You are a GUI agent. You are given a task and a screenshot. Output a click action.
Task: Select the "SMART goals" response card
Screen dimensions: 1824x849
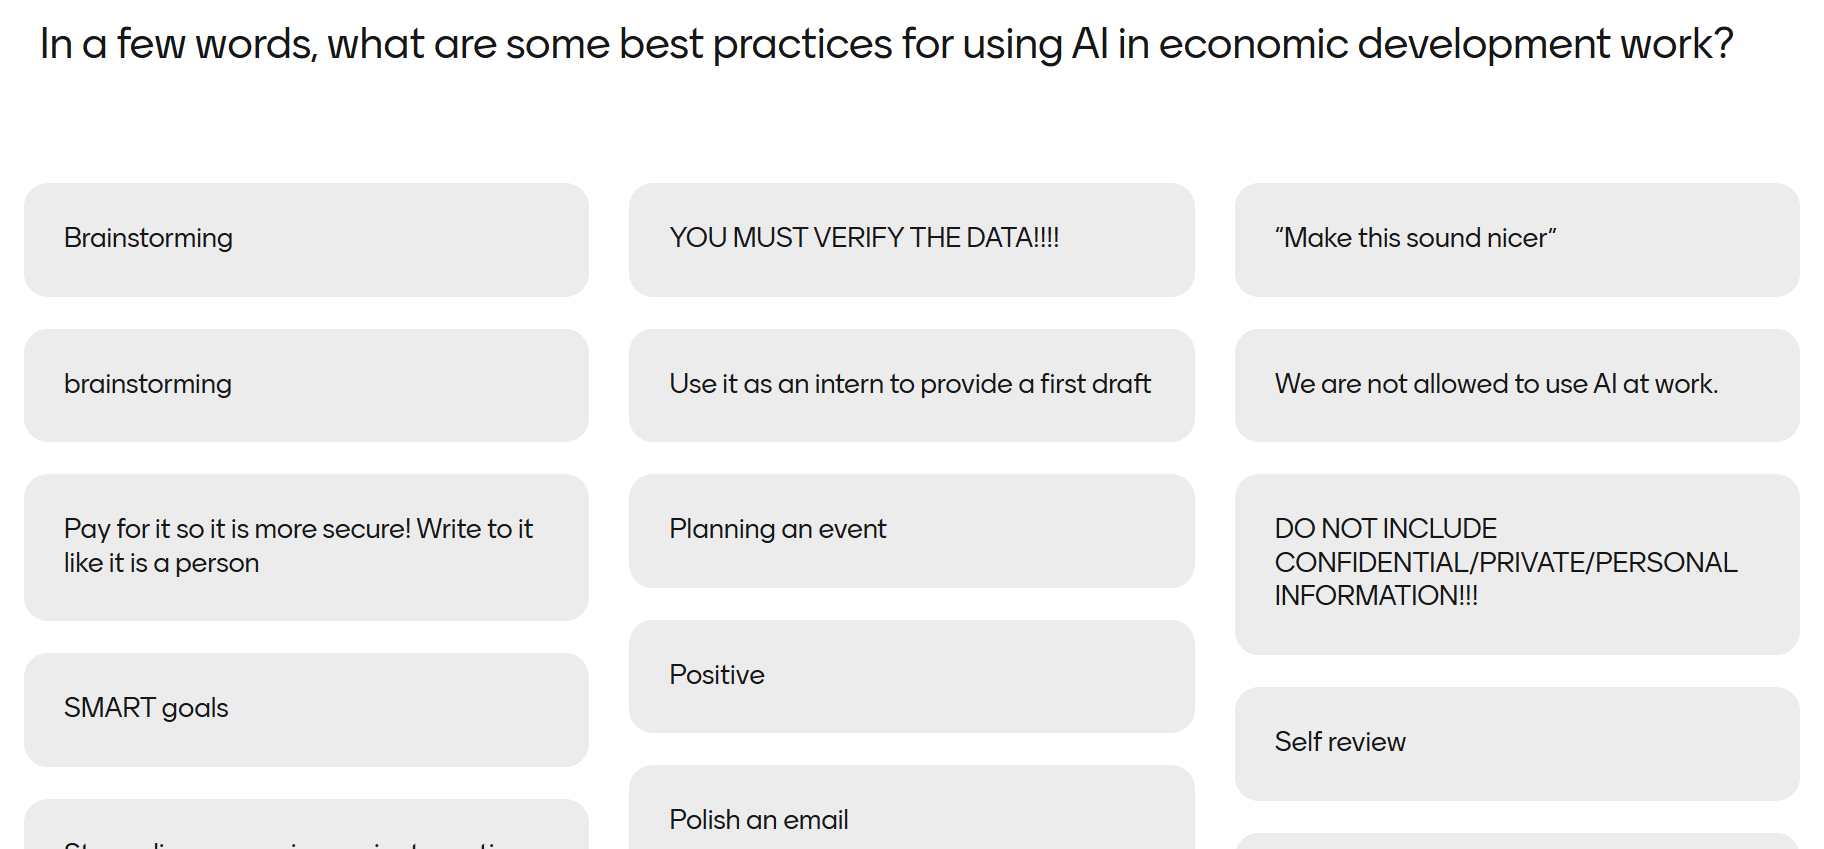click(306, 709)
